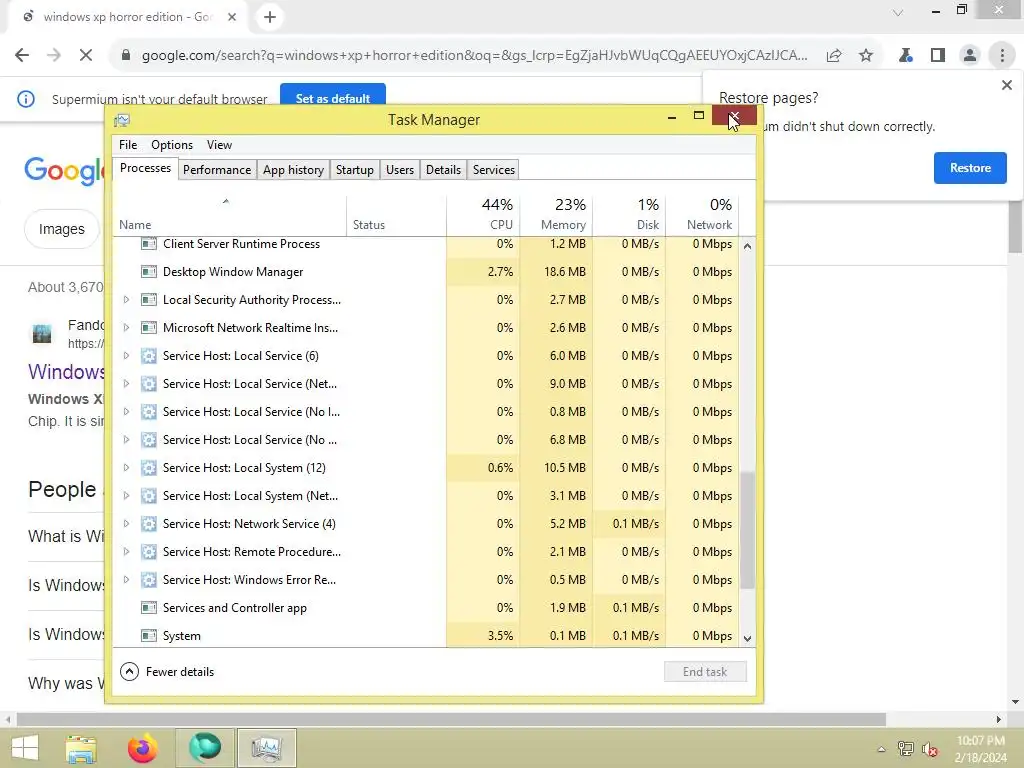
Task: Open the Task Manager File menu
Action: click(x=128, y=145)
